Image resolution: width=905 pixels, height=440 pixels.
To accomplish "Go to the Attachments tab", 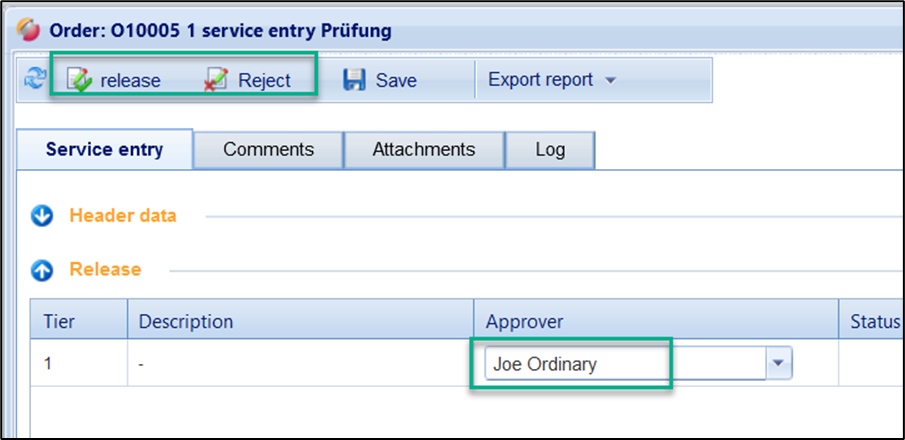I will pyautogui.click(x=423, y=150).
